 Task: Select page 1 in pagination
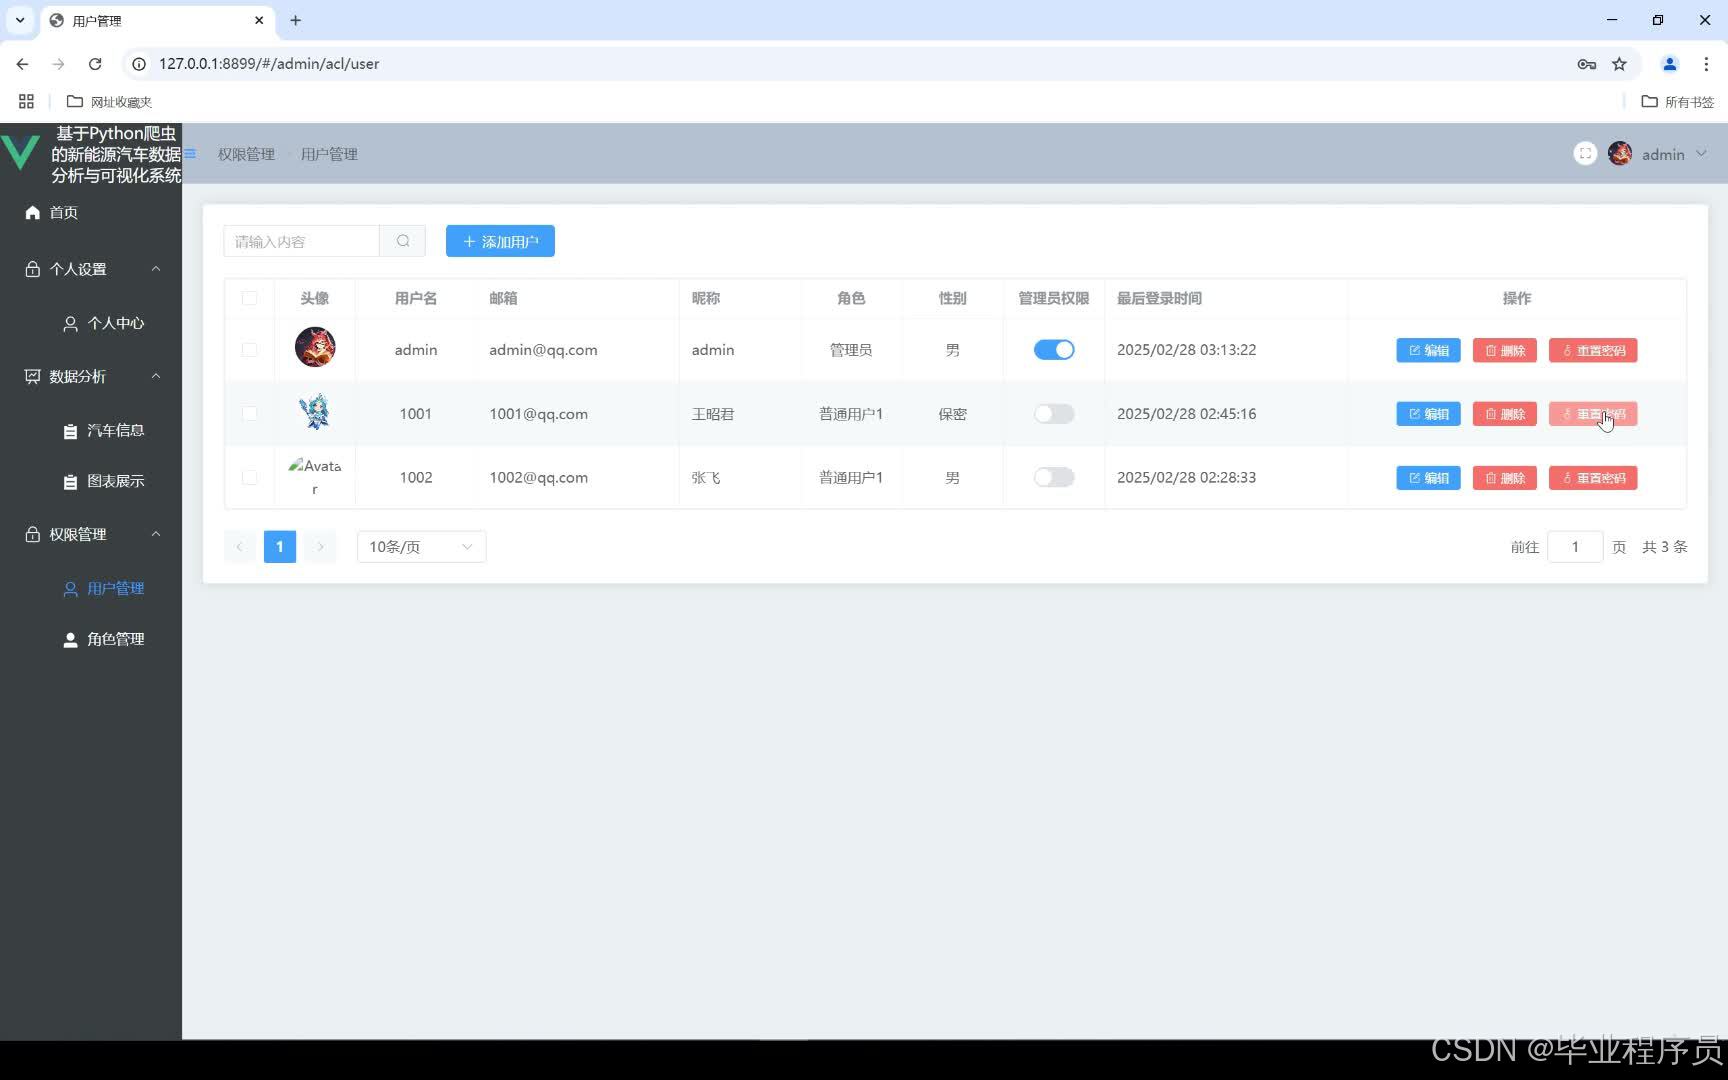280,547
